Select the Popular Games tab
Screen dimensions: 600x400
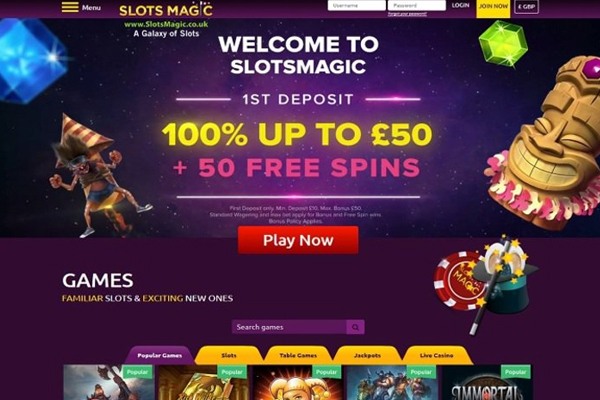pyautogui.click(x=160, y=355)
